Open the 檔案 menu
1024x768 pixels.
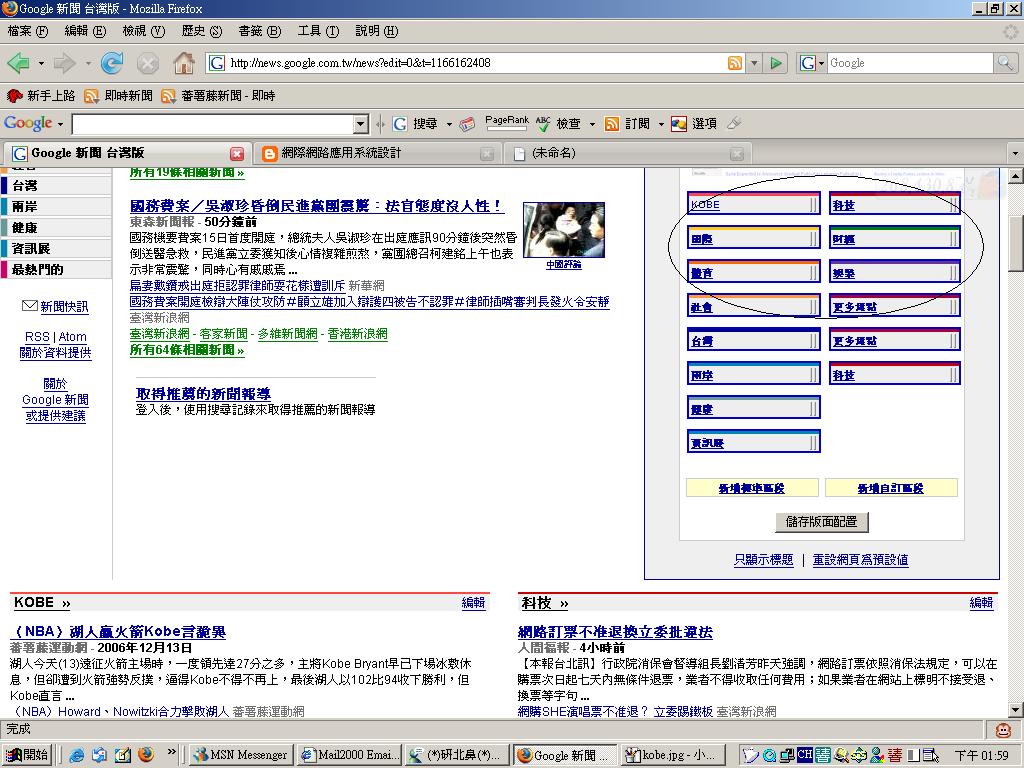[27, 31]
